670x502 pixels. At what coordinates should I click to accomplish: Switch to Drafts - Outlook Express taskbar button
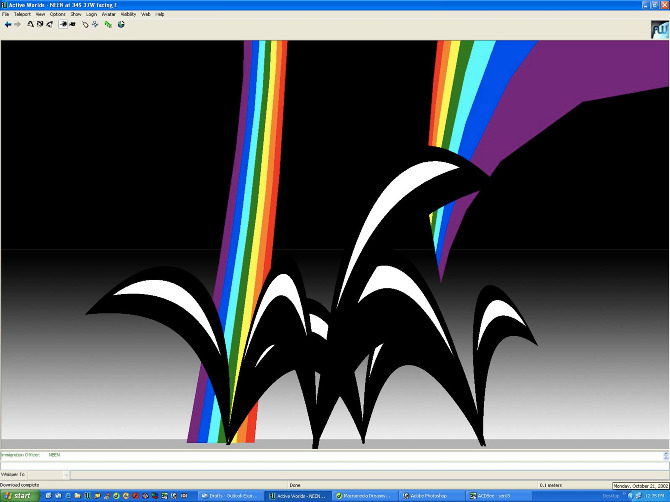pyautogui.click(x=230, y=495)
